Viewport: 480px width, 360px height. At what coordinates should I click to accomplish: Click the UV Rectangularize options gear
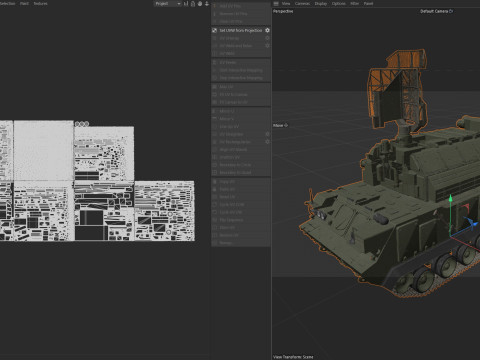click(x=267, y=142)
